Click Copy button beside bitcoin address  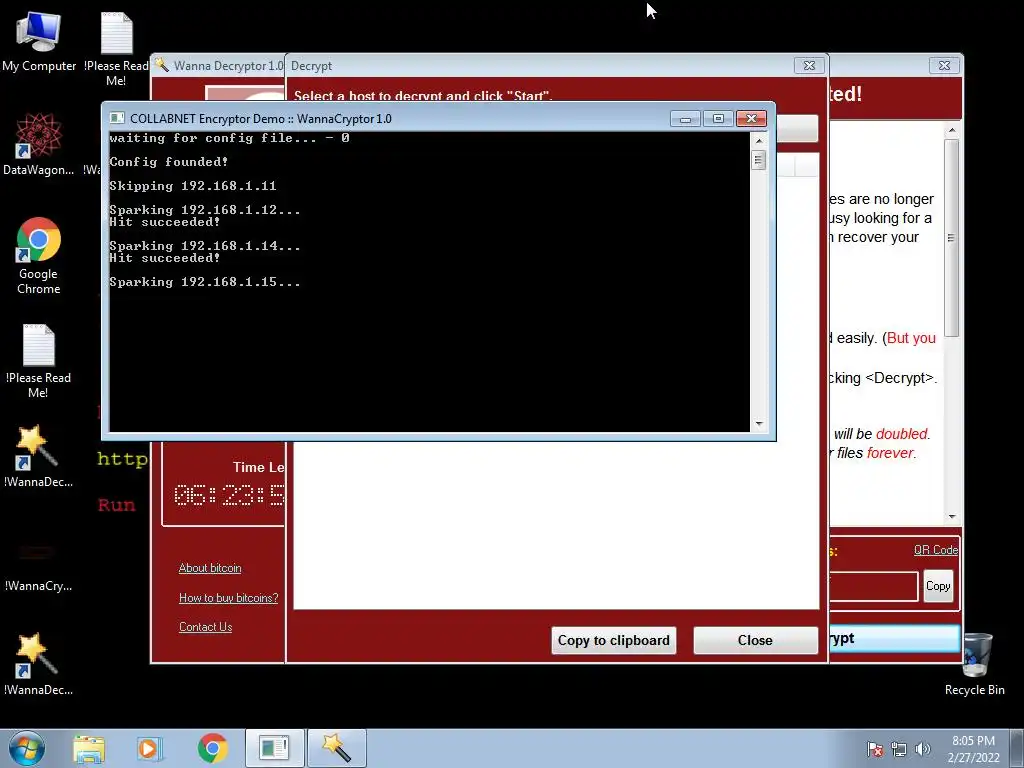pos(938,586)
